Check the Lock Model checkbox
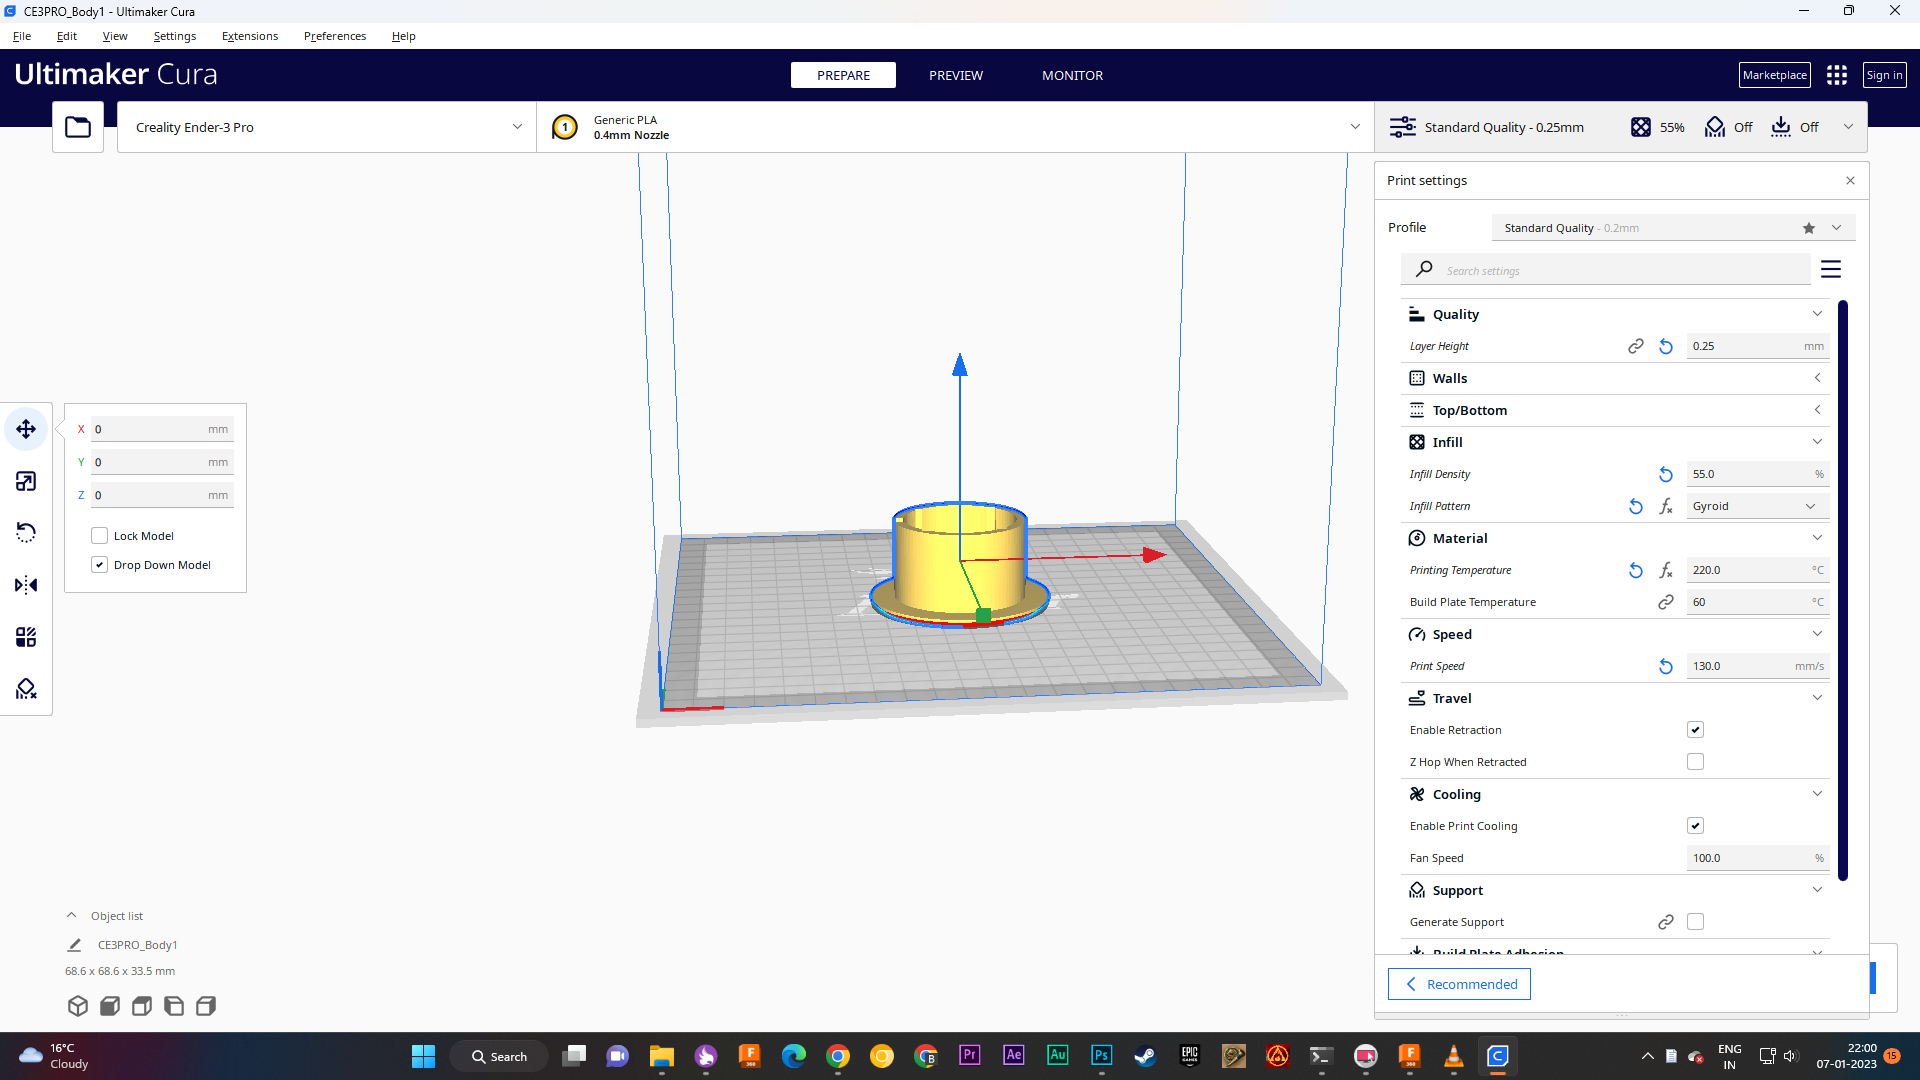Viewport: 1920px width, 1080px height. pyautogui.click(x=99, y=535)
